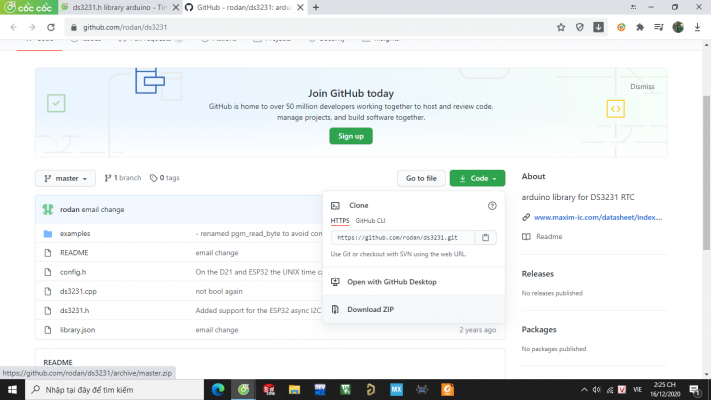Click the volume speaker tray icon
The height and width of the screenshot is (400, 711).
pyautogui.click(x=597, y=390)
